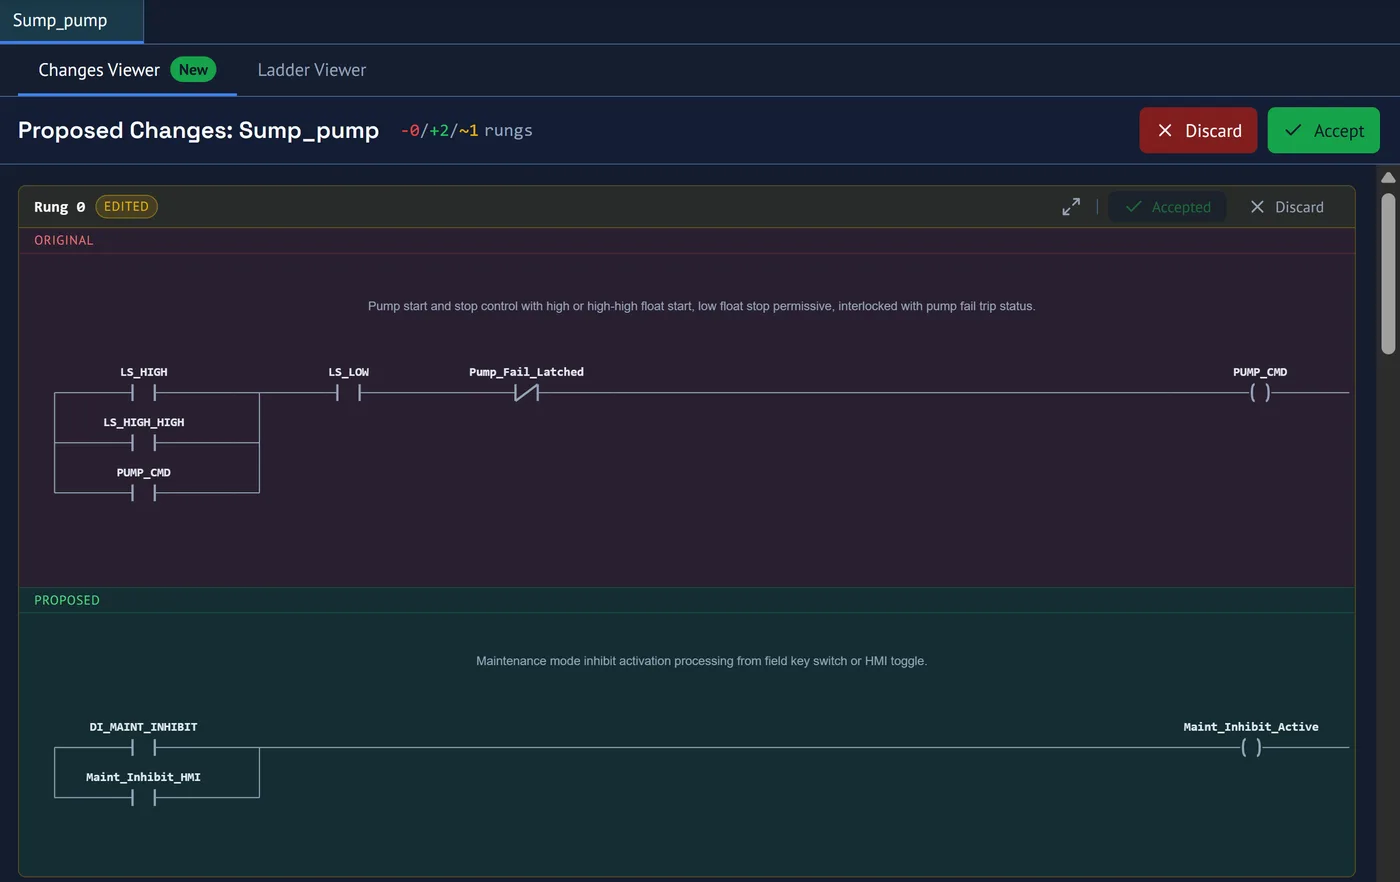This screenshot has width=1400, height=882.
Task: Click the rungs change count summary
Action: click(x=466, y=130)
